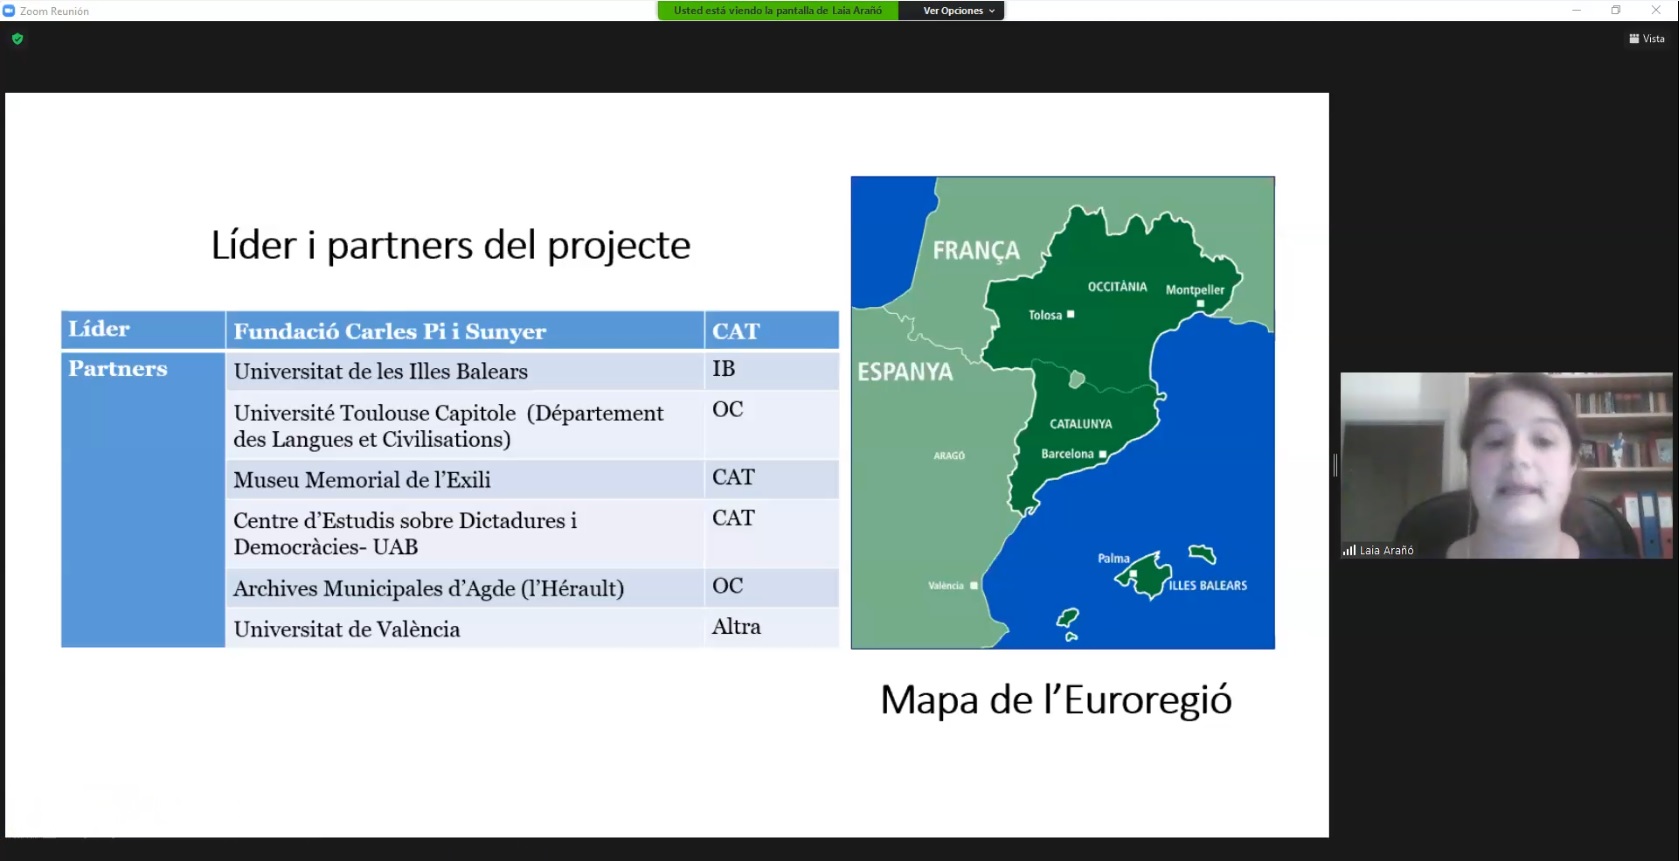1679x861 pixels.
Task: Click the signal strength icon by Laia Arañó
Action: click(x=1349, y=550)
